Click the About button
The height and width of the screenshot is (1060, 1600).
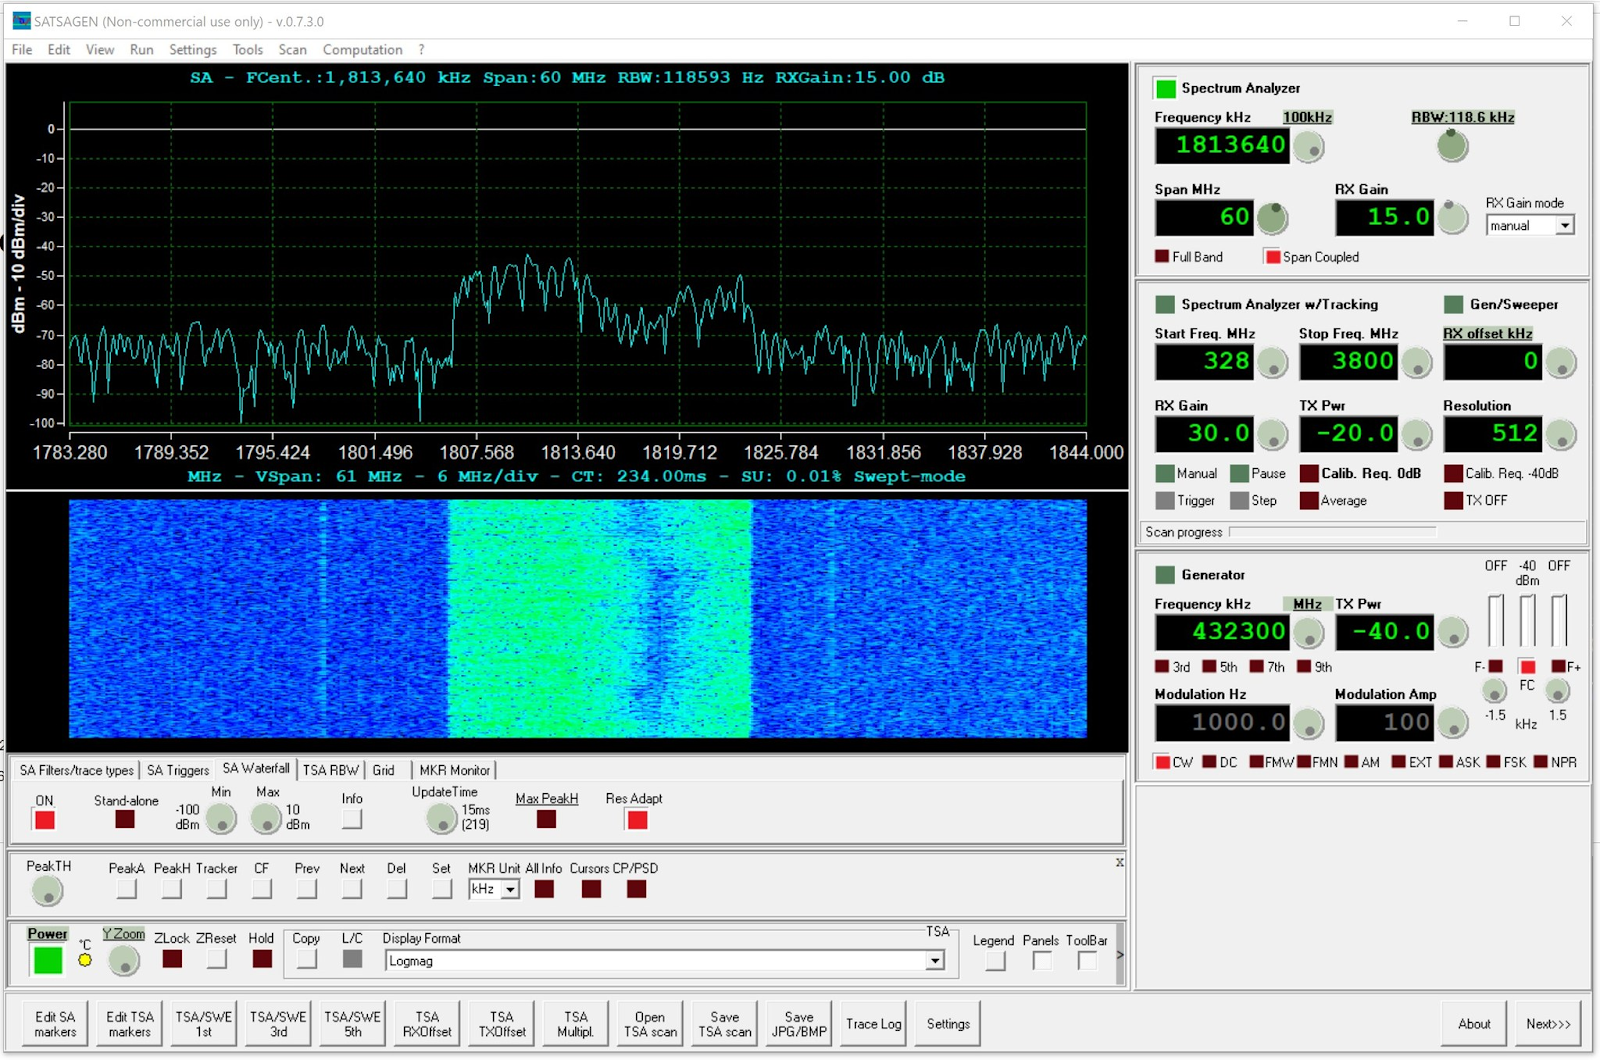tap(1474, 1024)
